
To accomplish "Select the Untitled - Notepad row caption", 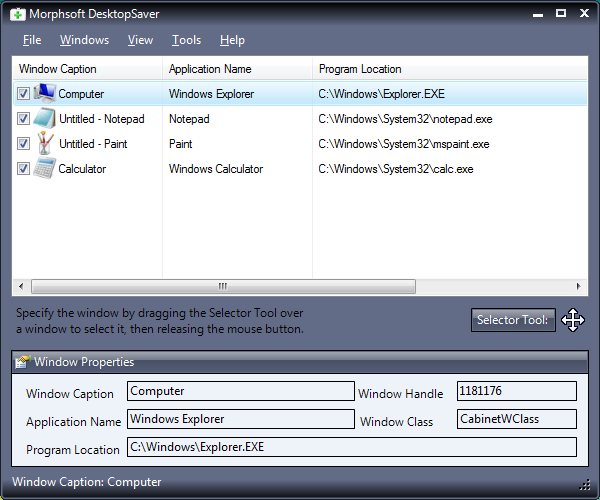I will pos(102,119).
